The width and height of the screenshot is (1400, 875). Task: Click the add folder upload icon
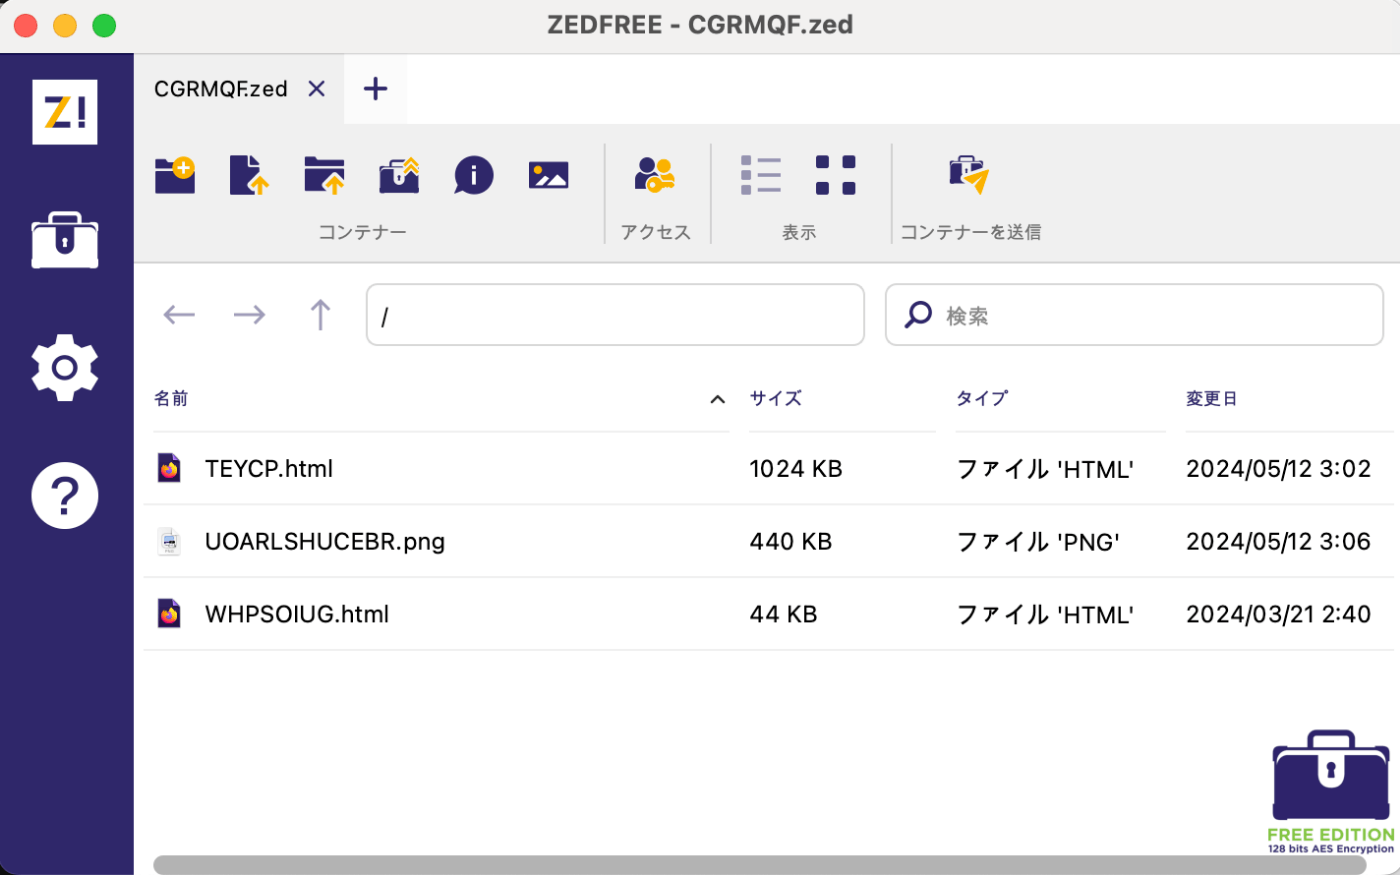click(x=324, y=175)
